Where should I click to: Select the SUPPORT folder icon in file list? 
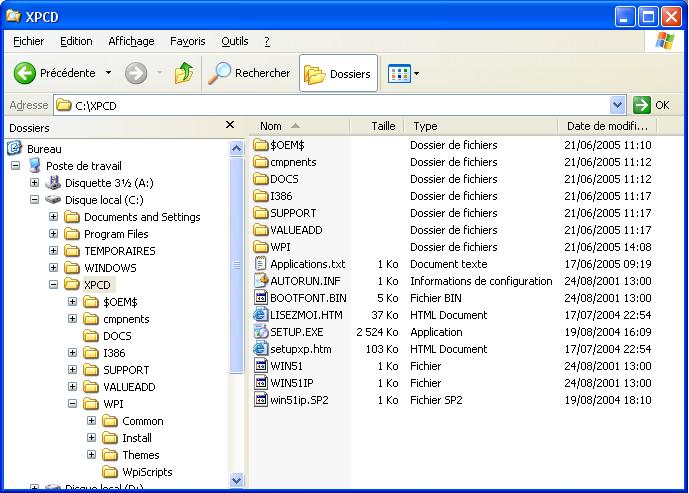(x=261, y=213)
